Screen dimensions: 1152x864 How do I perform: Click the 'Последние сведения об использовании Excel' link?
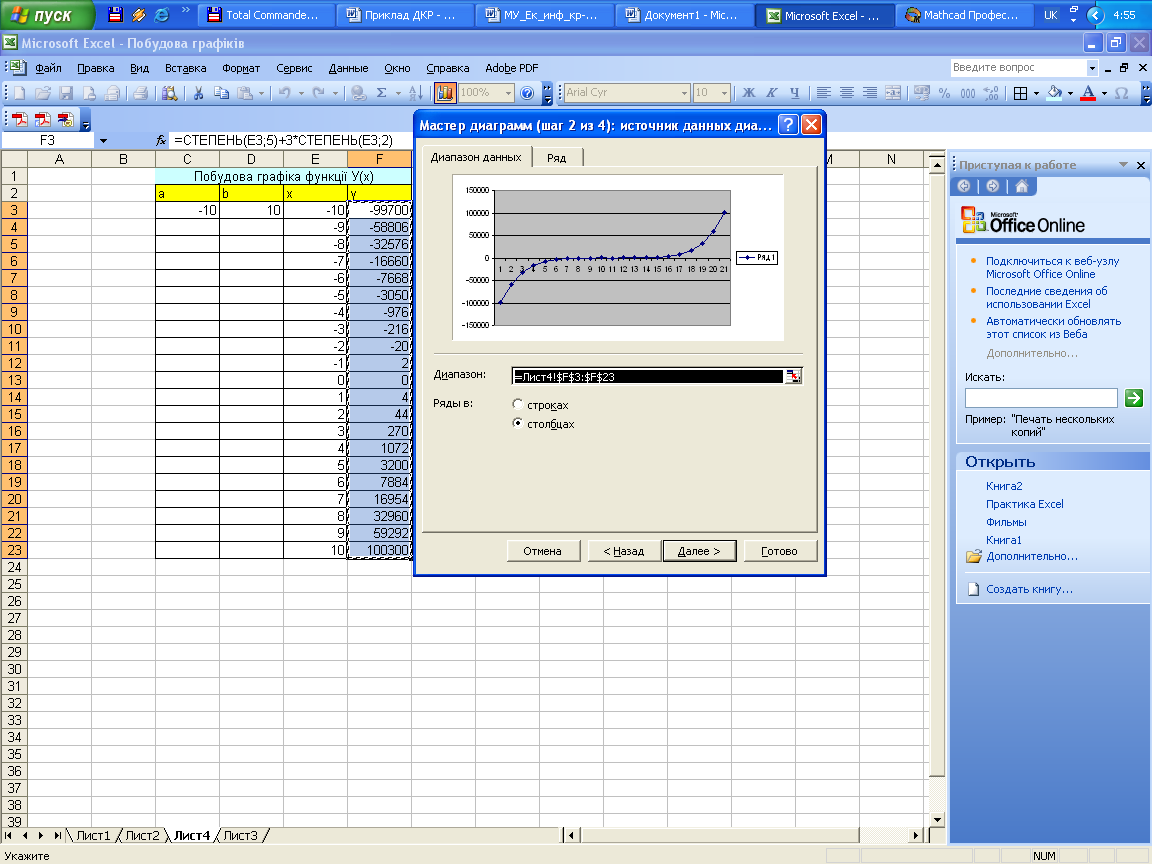click(1046, 298)
